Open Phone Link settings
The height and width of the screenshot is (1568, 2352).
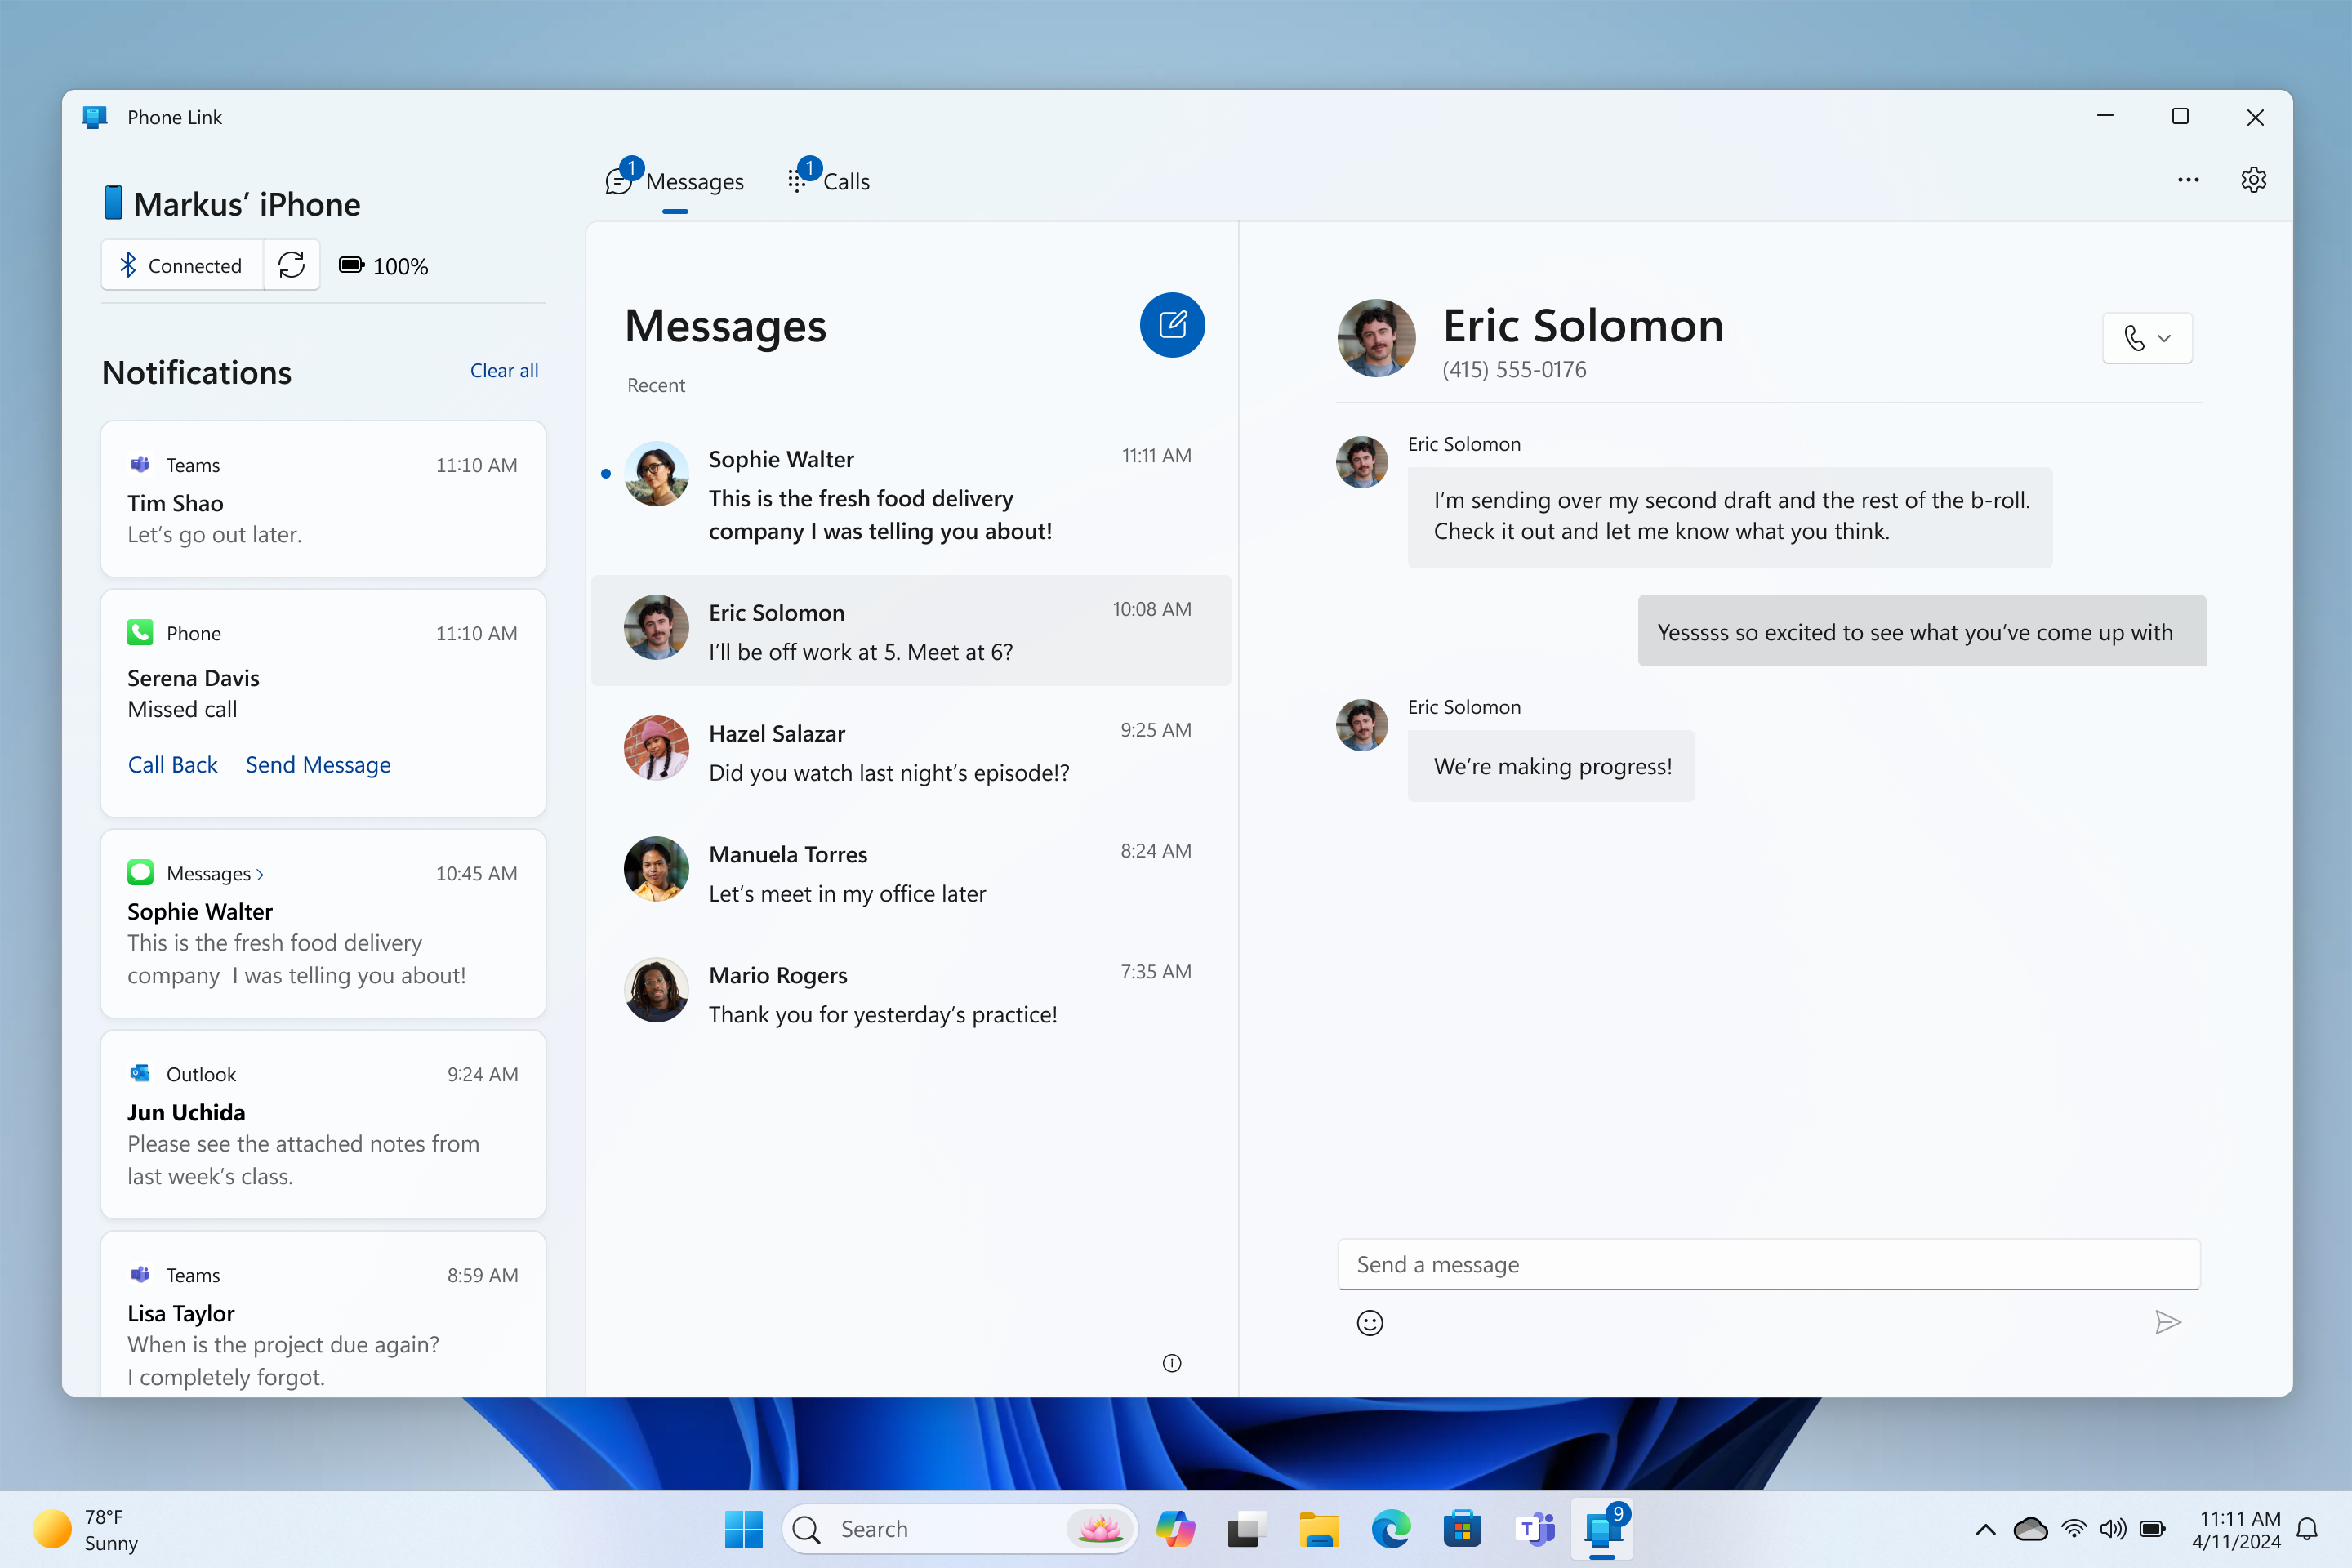pos(2253,179)
